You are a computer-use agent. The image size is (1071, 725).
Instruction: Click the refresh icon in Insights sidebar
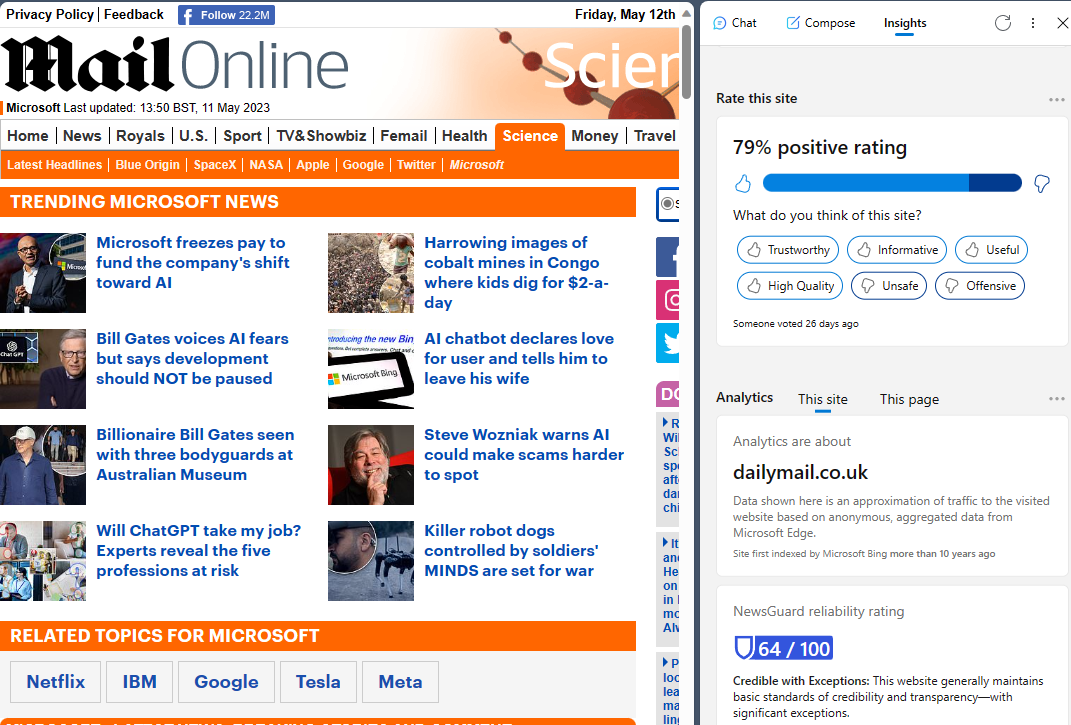tap(1002, 23)
